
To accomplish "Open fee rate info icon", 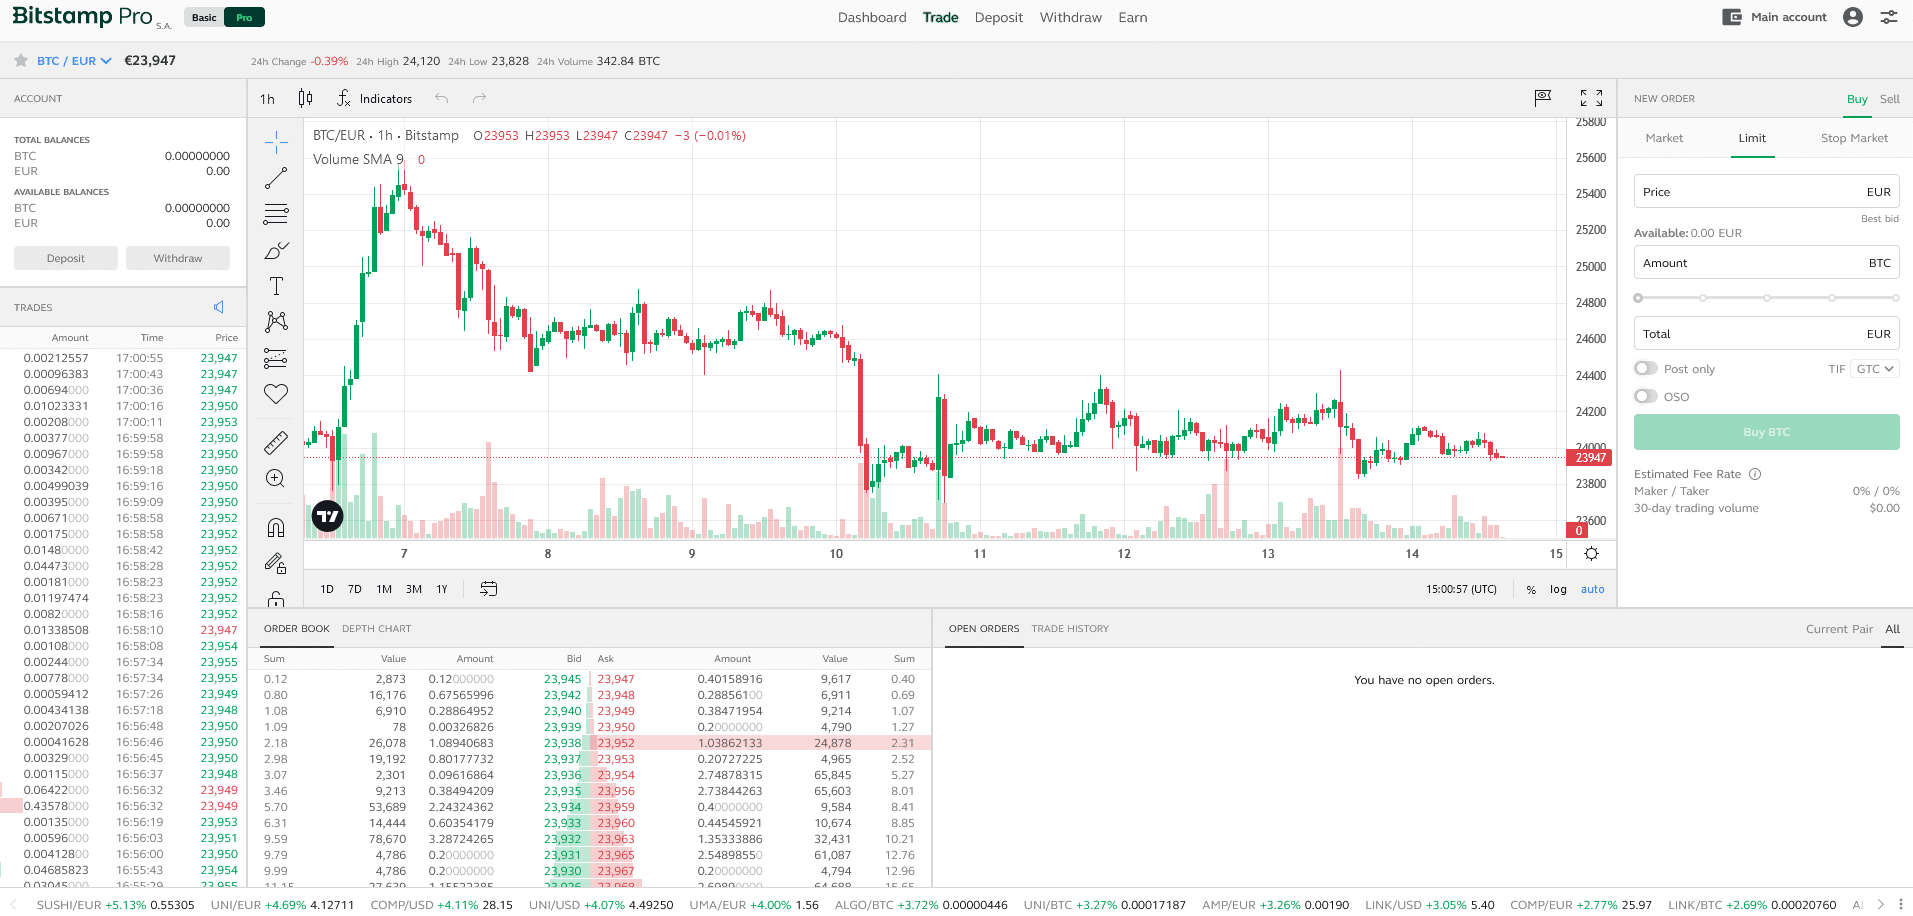I will click(x=1755, y=474).
